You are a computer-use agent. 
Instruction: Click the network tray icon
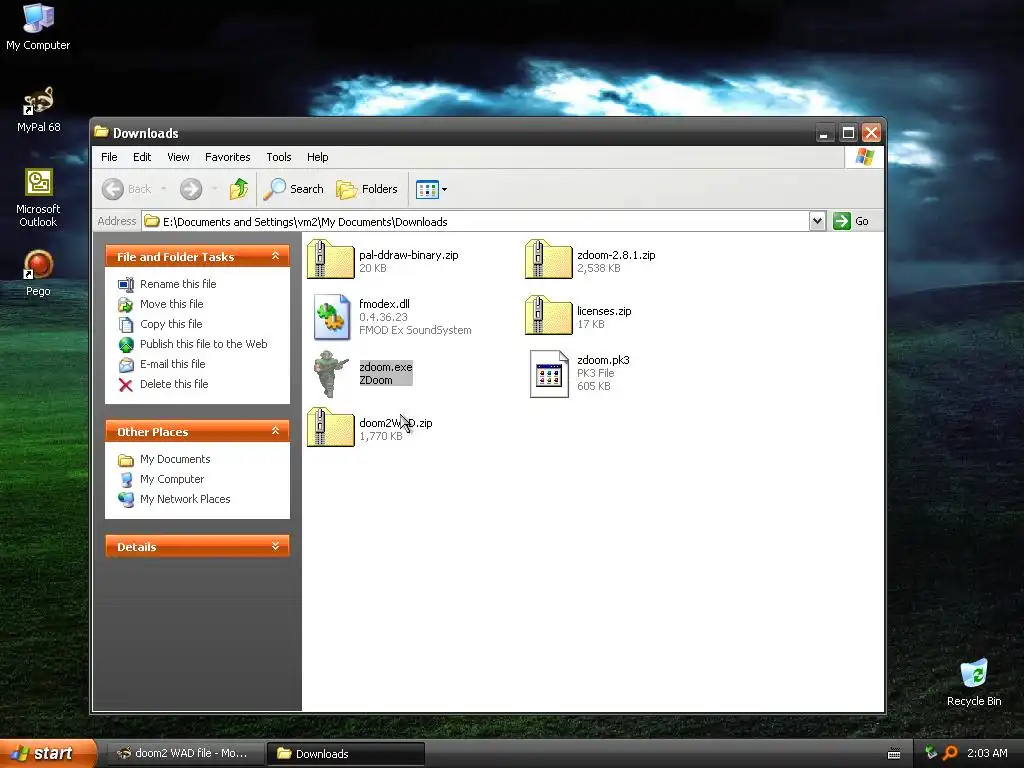(931, 753)
